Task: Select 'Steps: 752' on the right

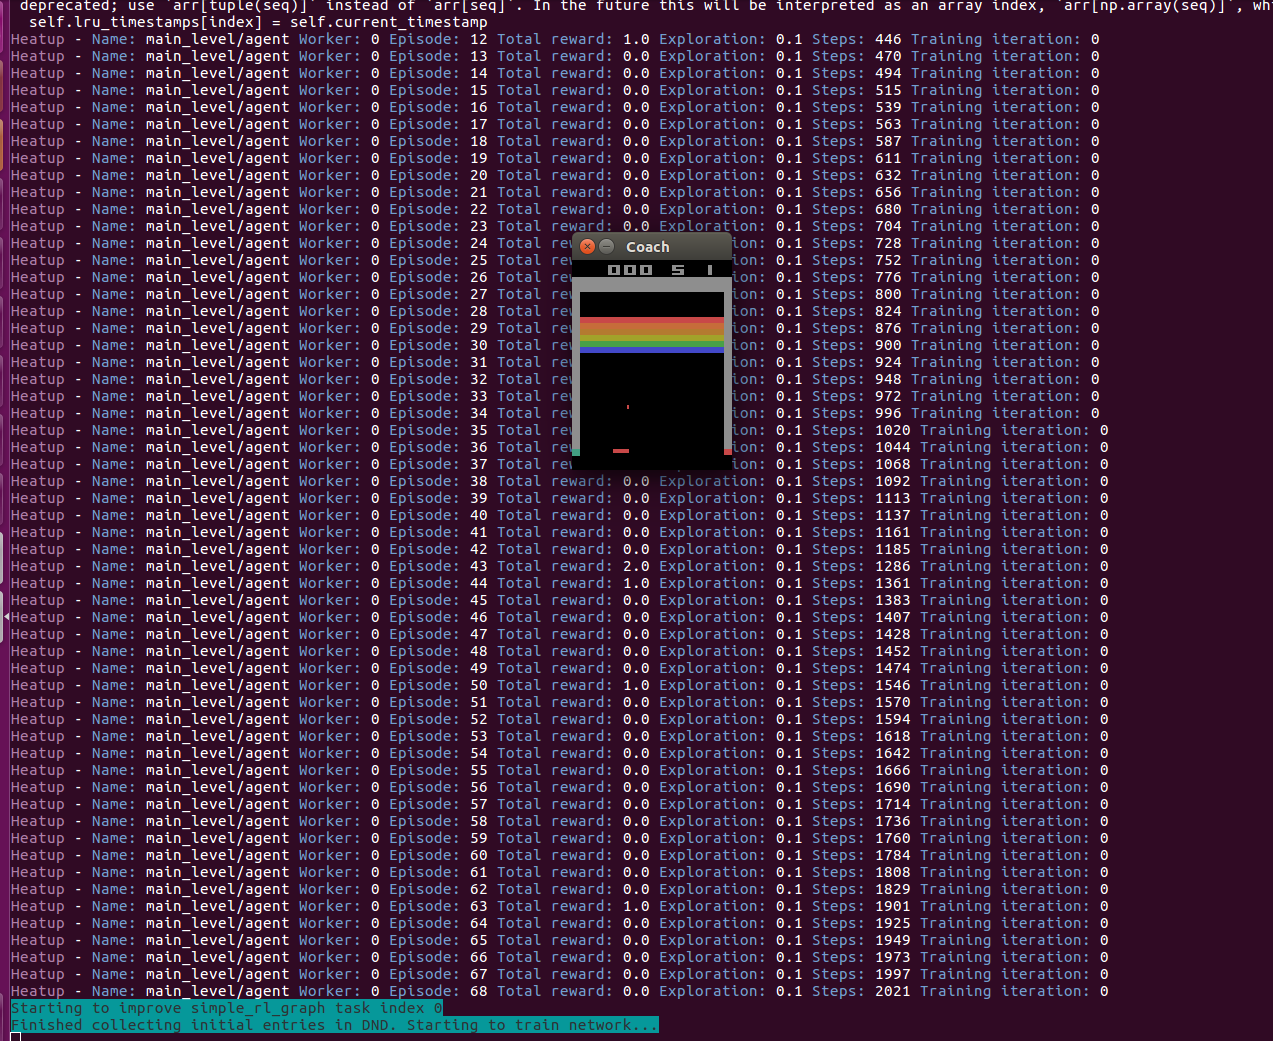Action: [856, 260]
